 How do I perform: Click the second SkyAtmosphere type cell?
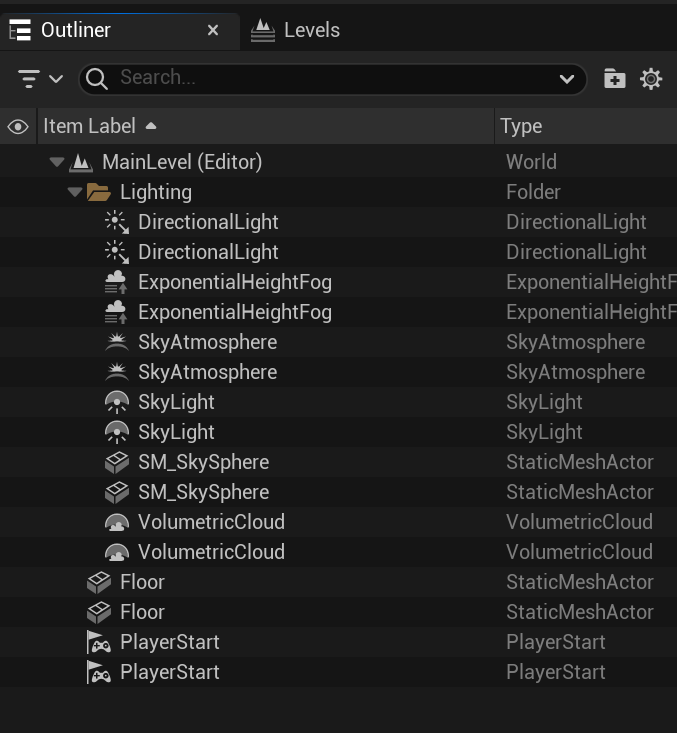(x=576, y=373)
